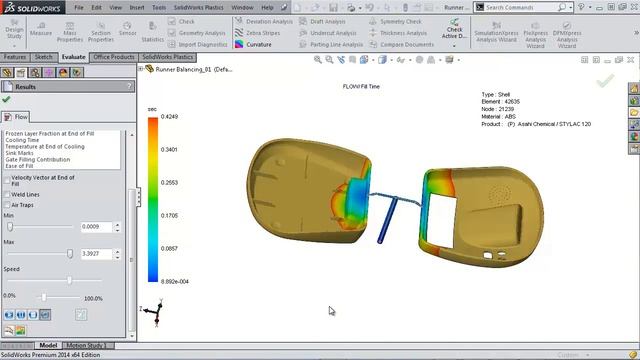Image resolution: width=640 pixels, height=360 pixels.
Task: Open FeatureManager design tree tab
Action: coord(7,73)
